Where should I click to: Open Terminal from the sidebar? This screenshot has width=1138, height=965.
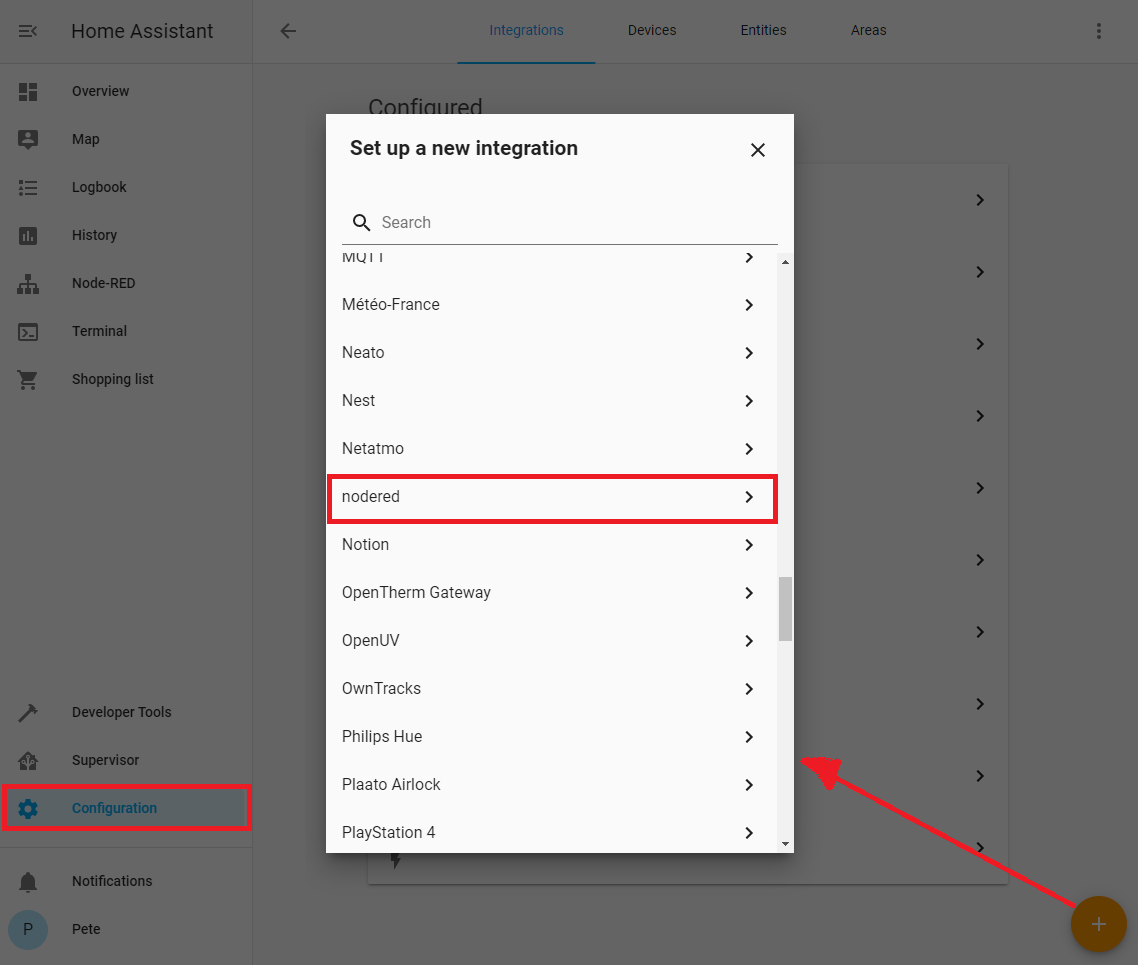(x=126, y=332)
